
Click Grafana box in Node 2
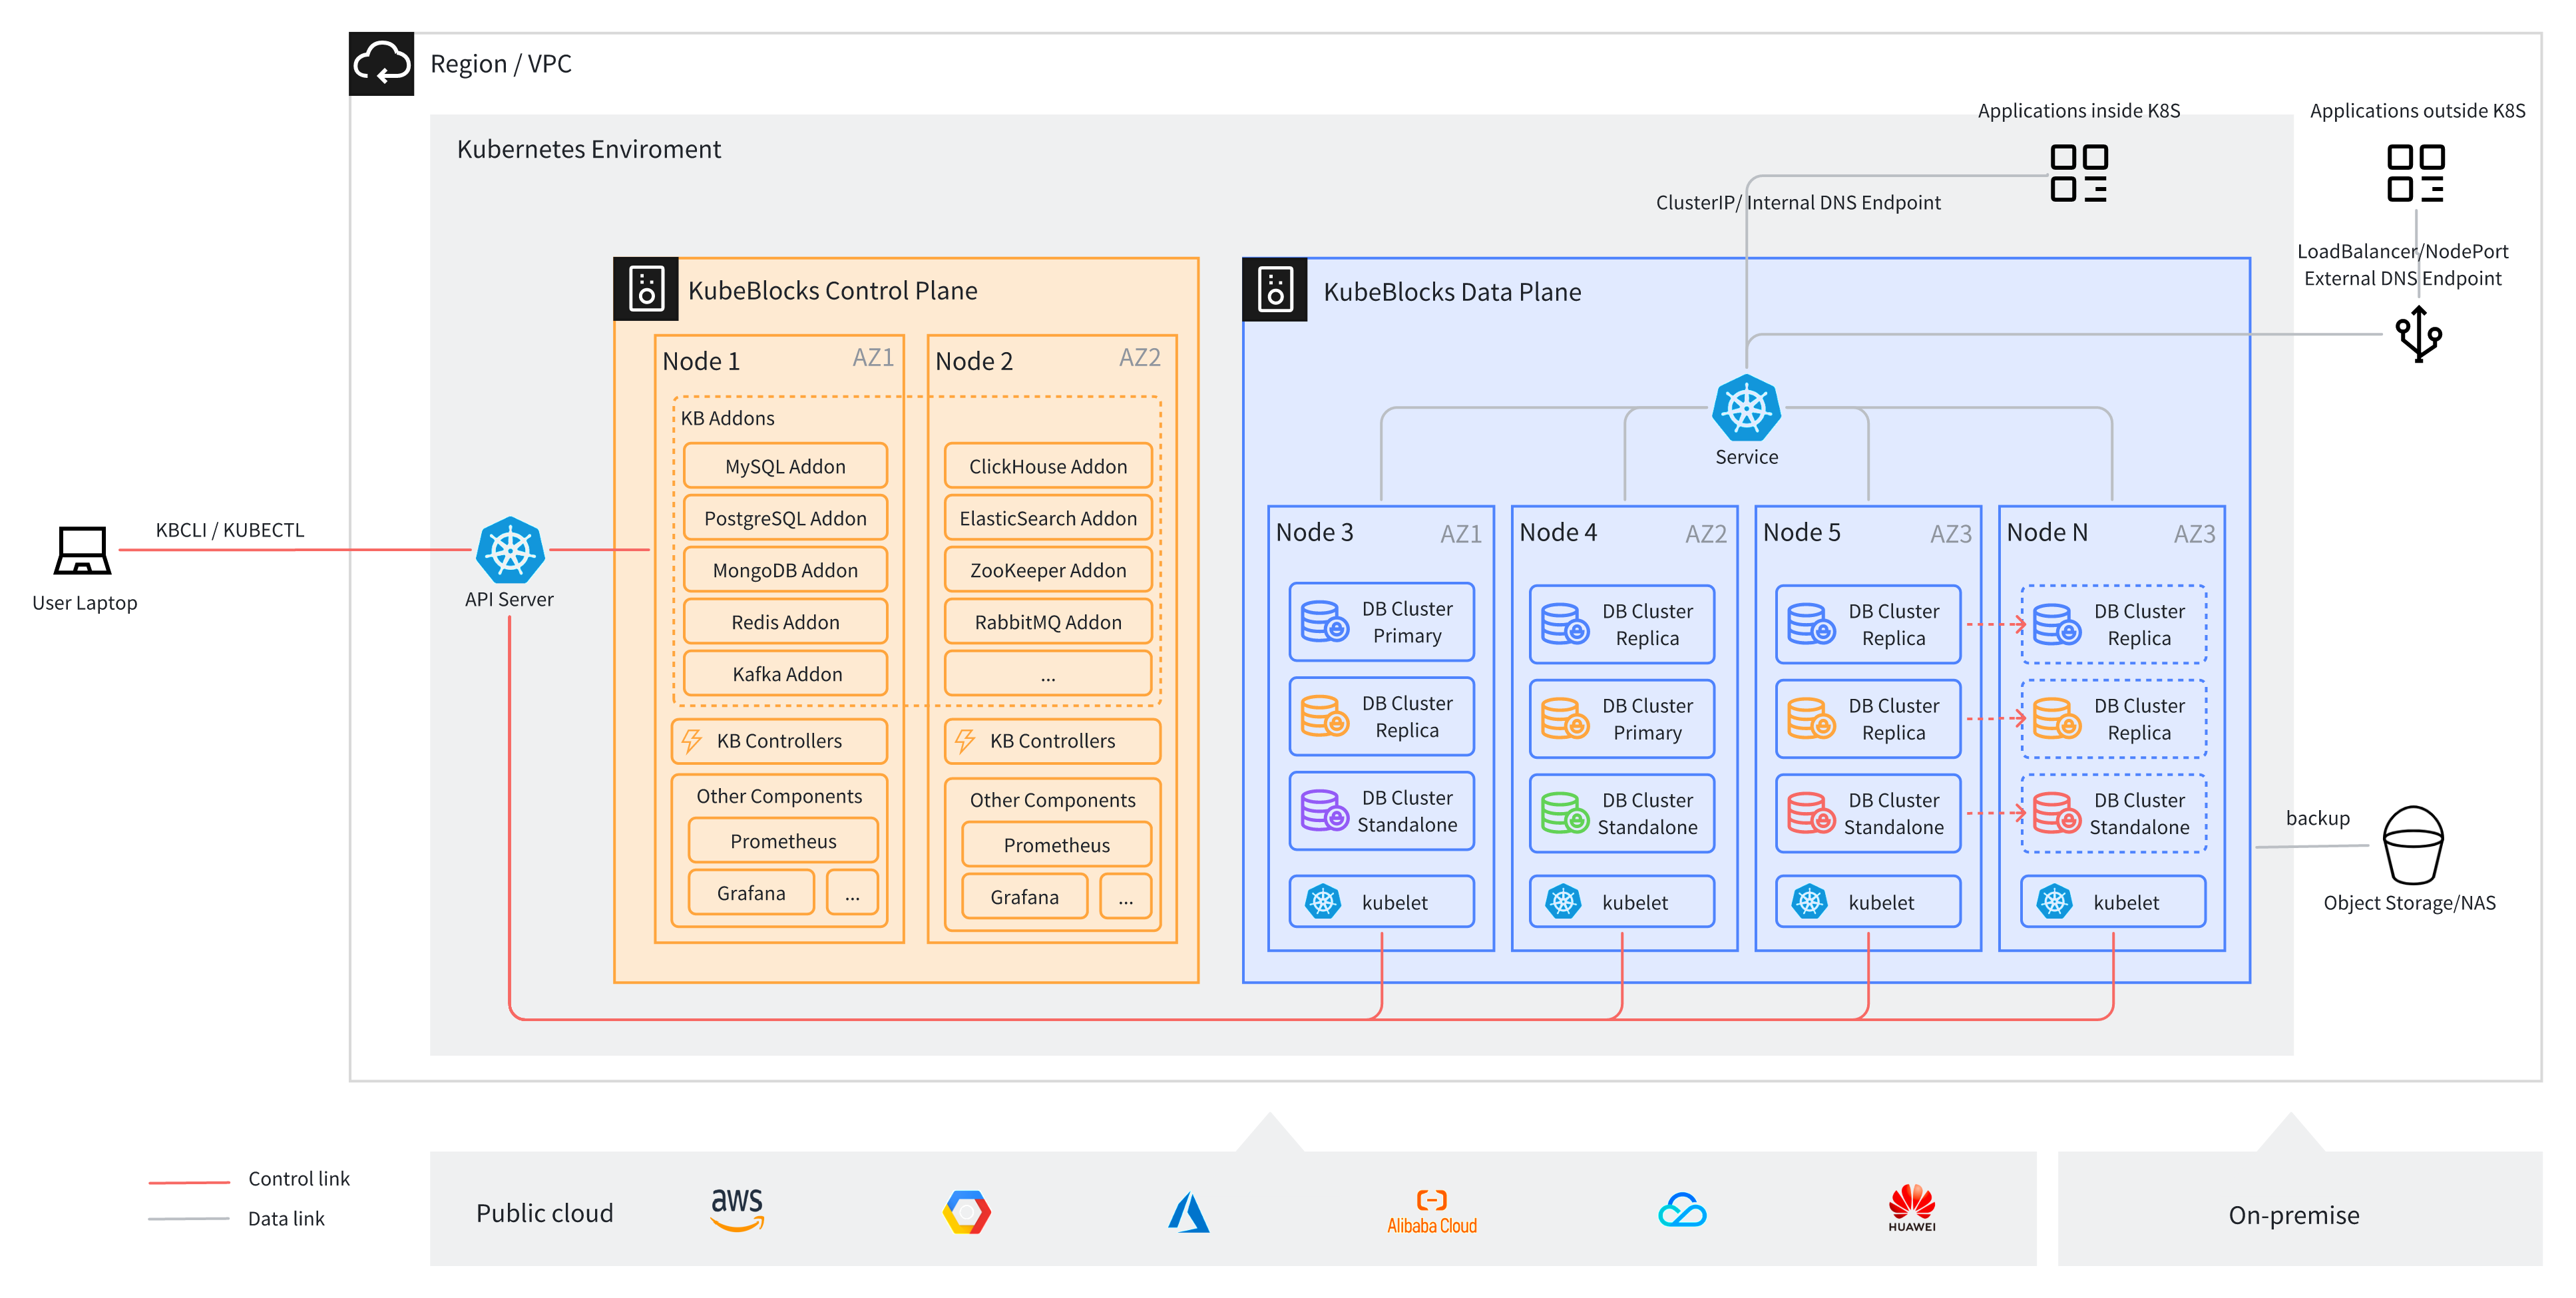coord(1024,897)
